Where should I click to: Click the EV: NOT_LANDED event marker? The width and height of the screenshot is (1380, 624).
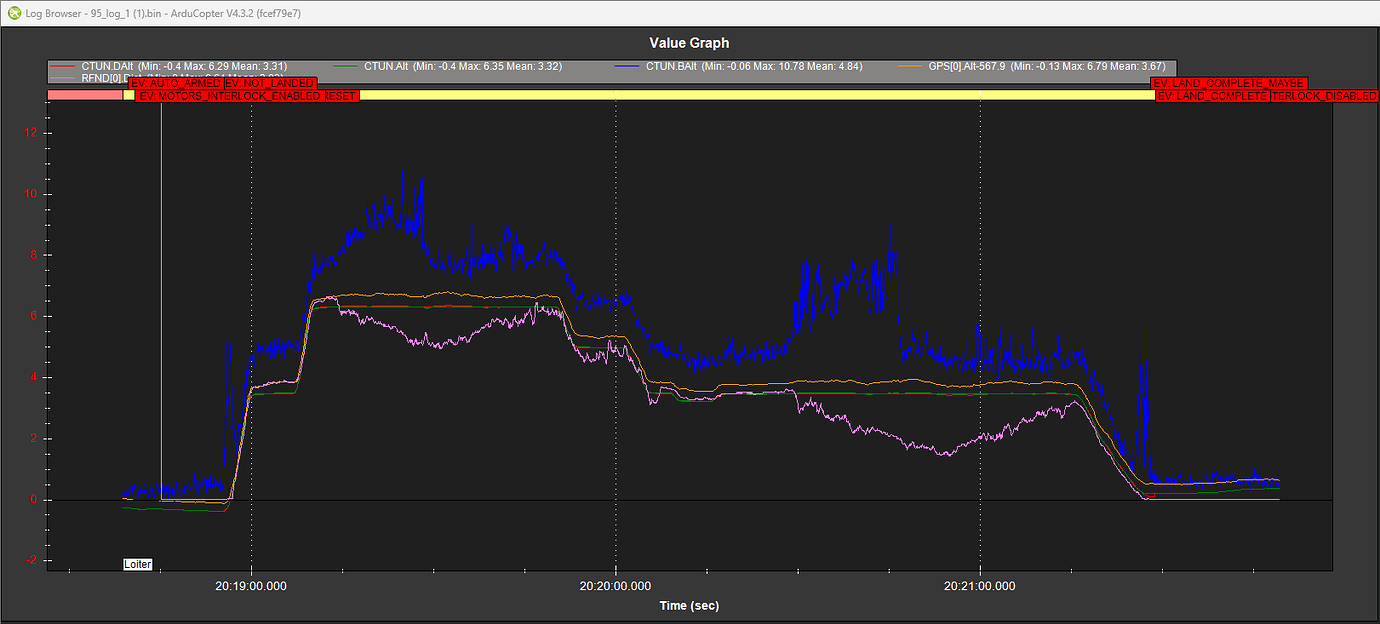pyautogui.click(x=271, y=84)
